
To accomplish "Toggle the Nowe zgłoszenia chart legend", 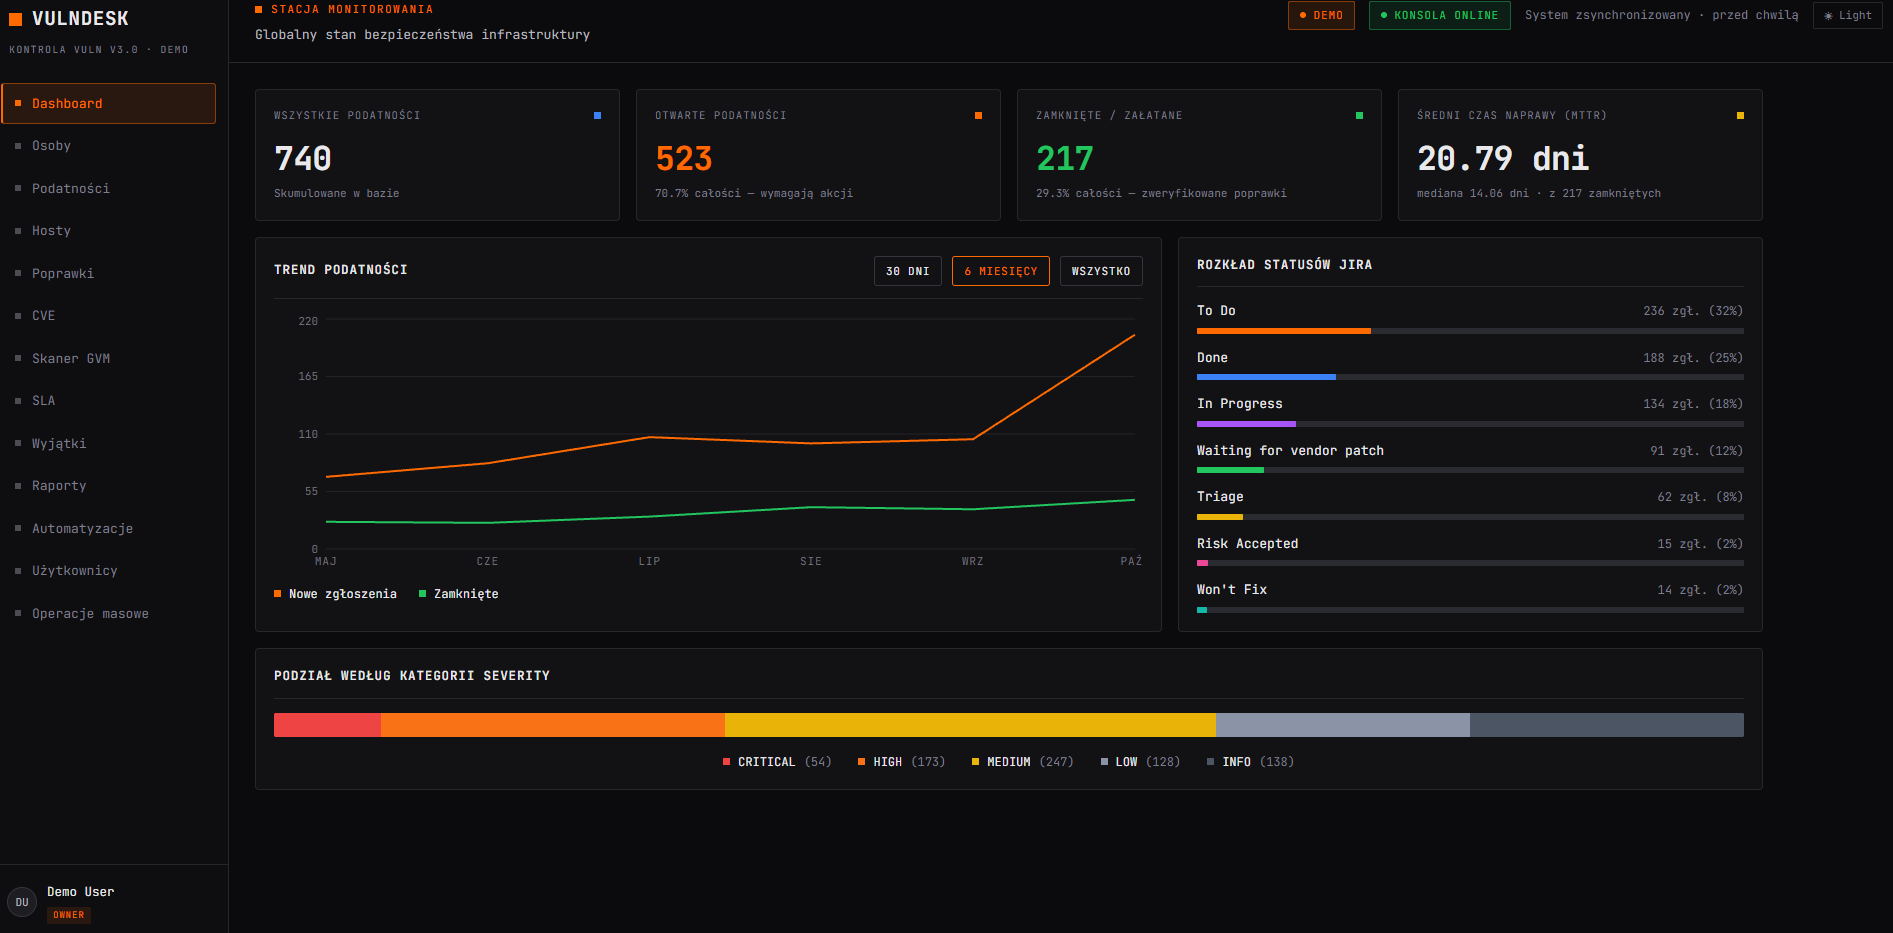I will coord(335,594).
